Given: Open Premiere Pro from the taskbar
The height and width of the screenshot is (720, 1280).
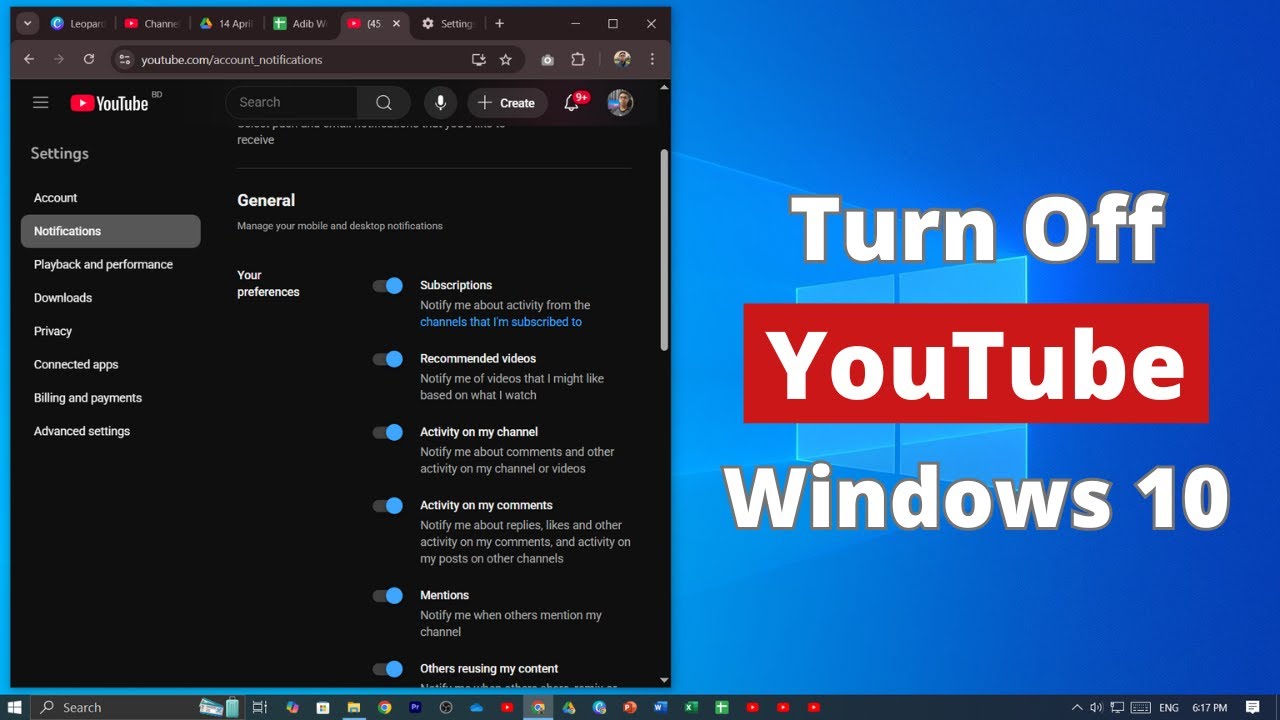Looking at the screenshot, I should 415,707.
